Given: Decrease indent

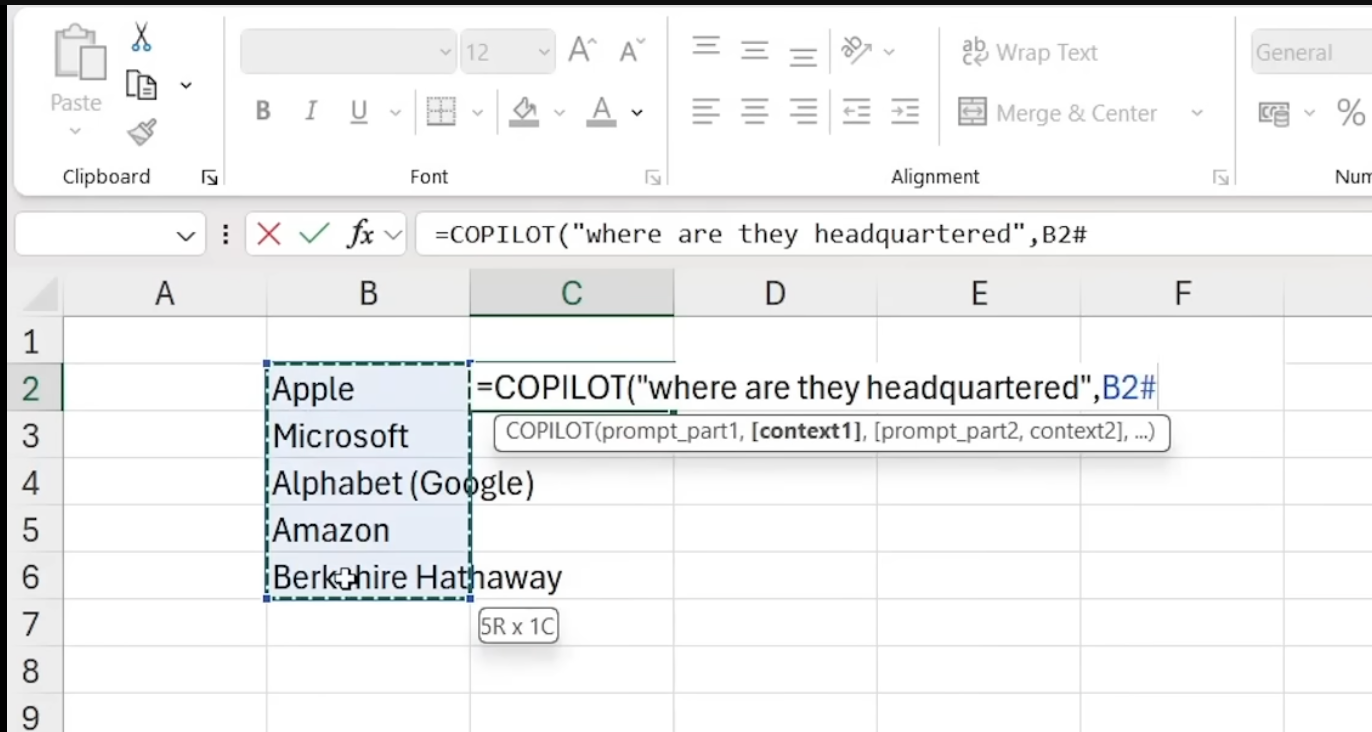Looking at the screenshot, I should coord(856,111).
